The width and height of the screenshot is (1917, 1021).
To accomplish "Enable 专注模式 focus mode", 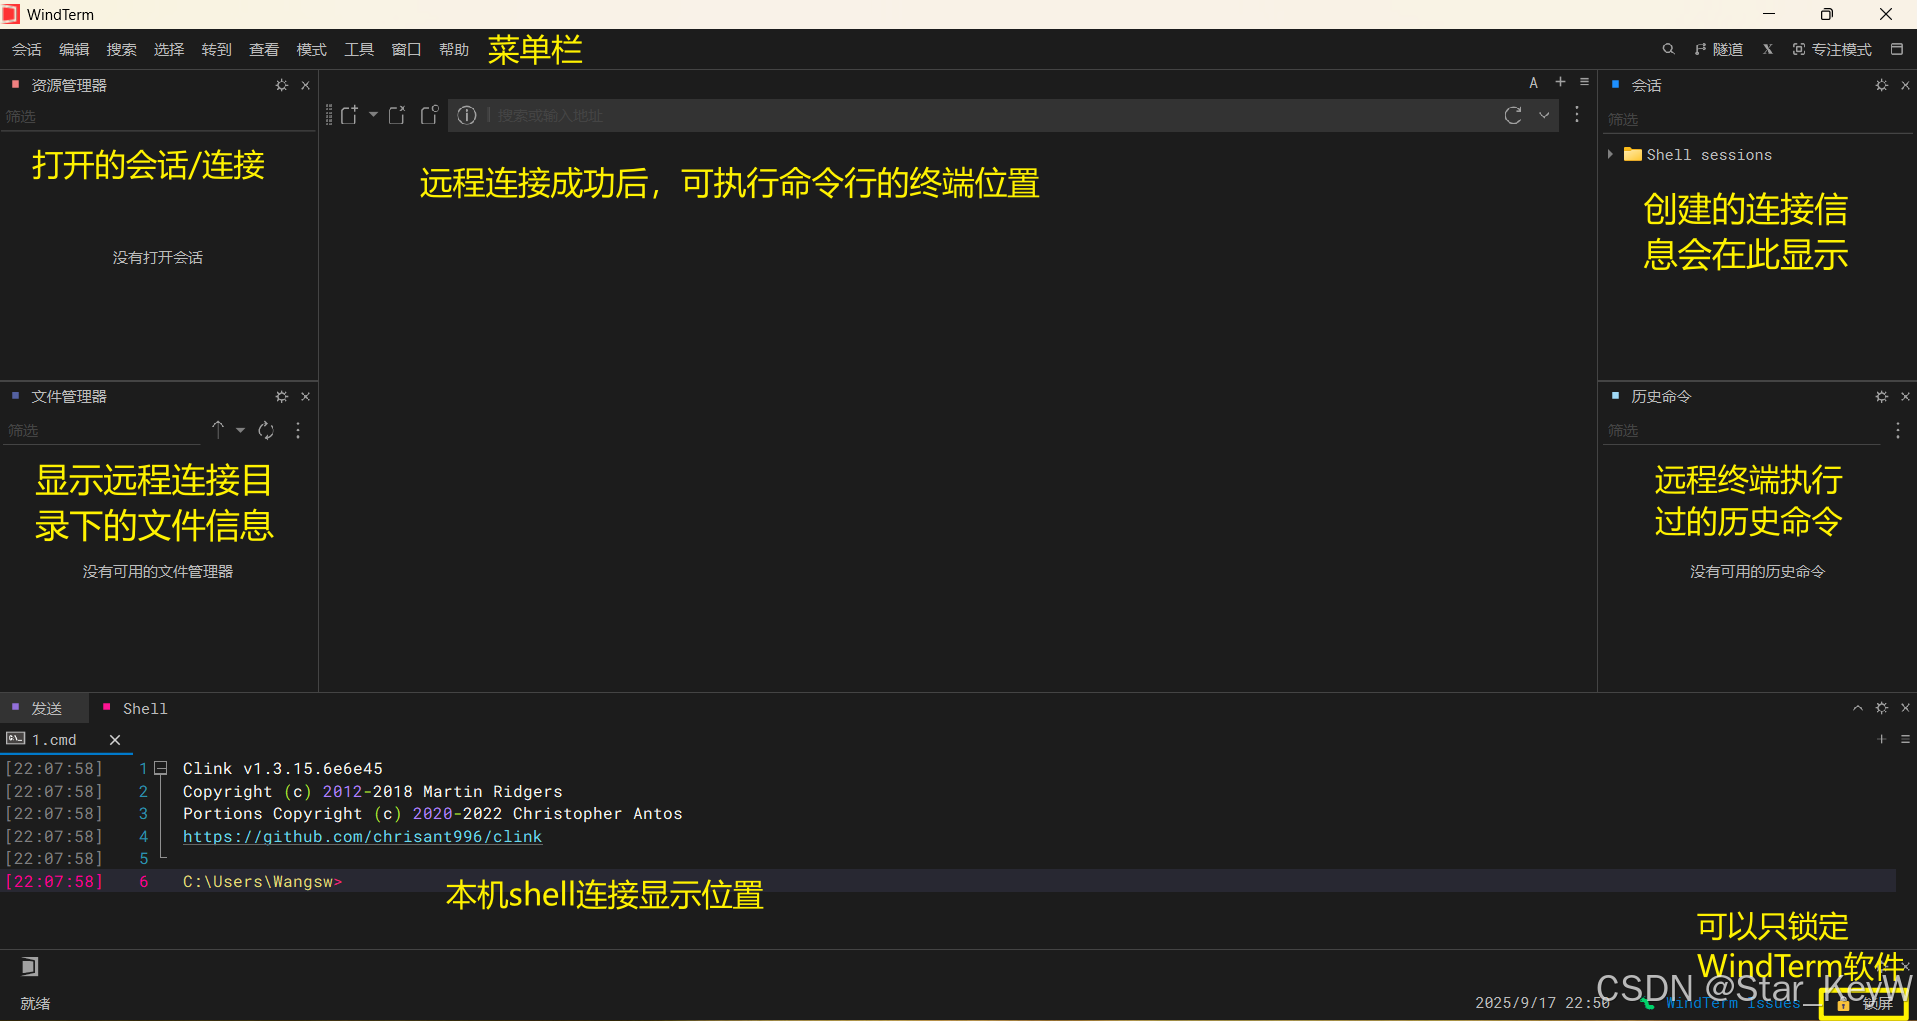I will point(1834,49).
